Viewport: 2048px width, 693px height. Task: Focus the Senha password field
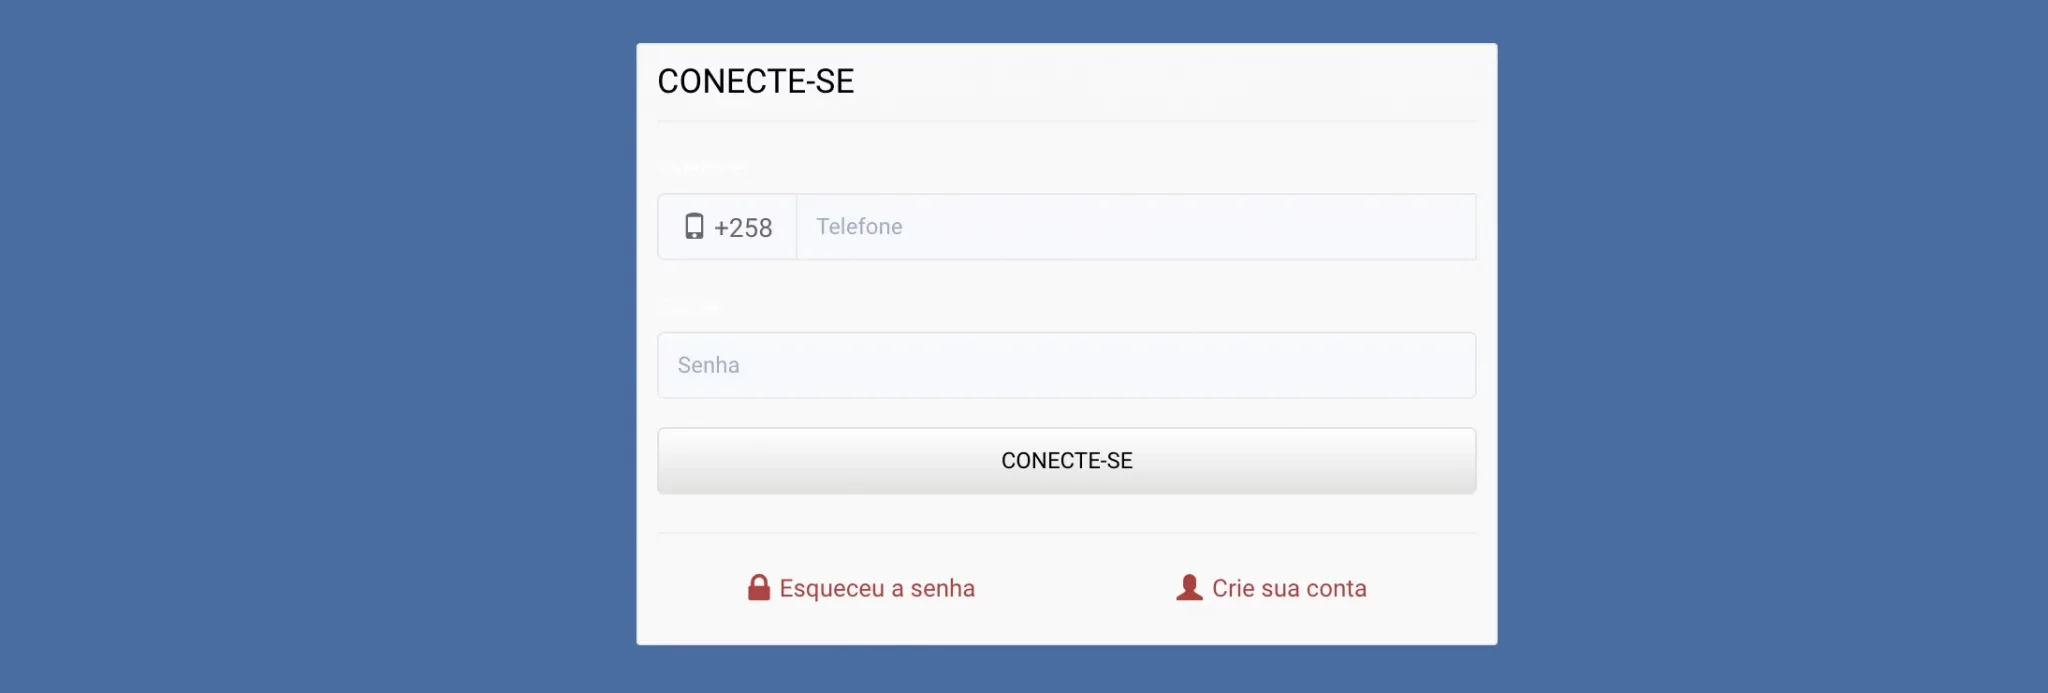[x=1067, y=365]
